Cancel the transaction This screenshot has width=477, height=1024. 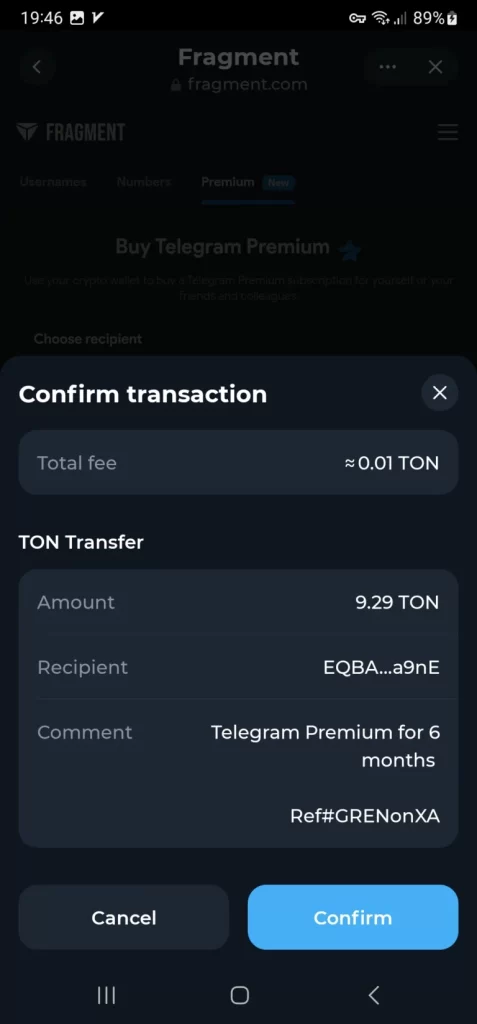click(123, 918)
